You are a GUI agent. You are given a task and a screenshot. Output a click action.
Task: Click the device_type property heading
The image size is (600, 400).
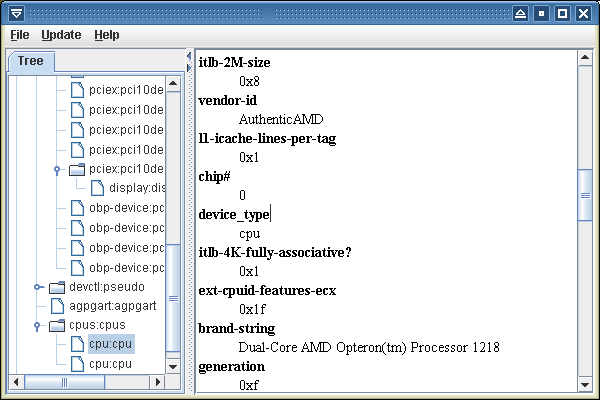(x=234, y=215)
